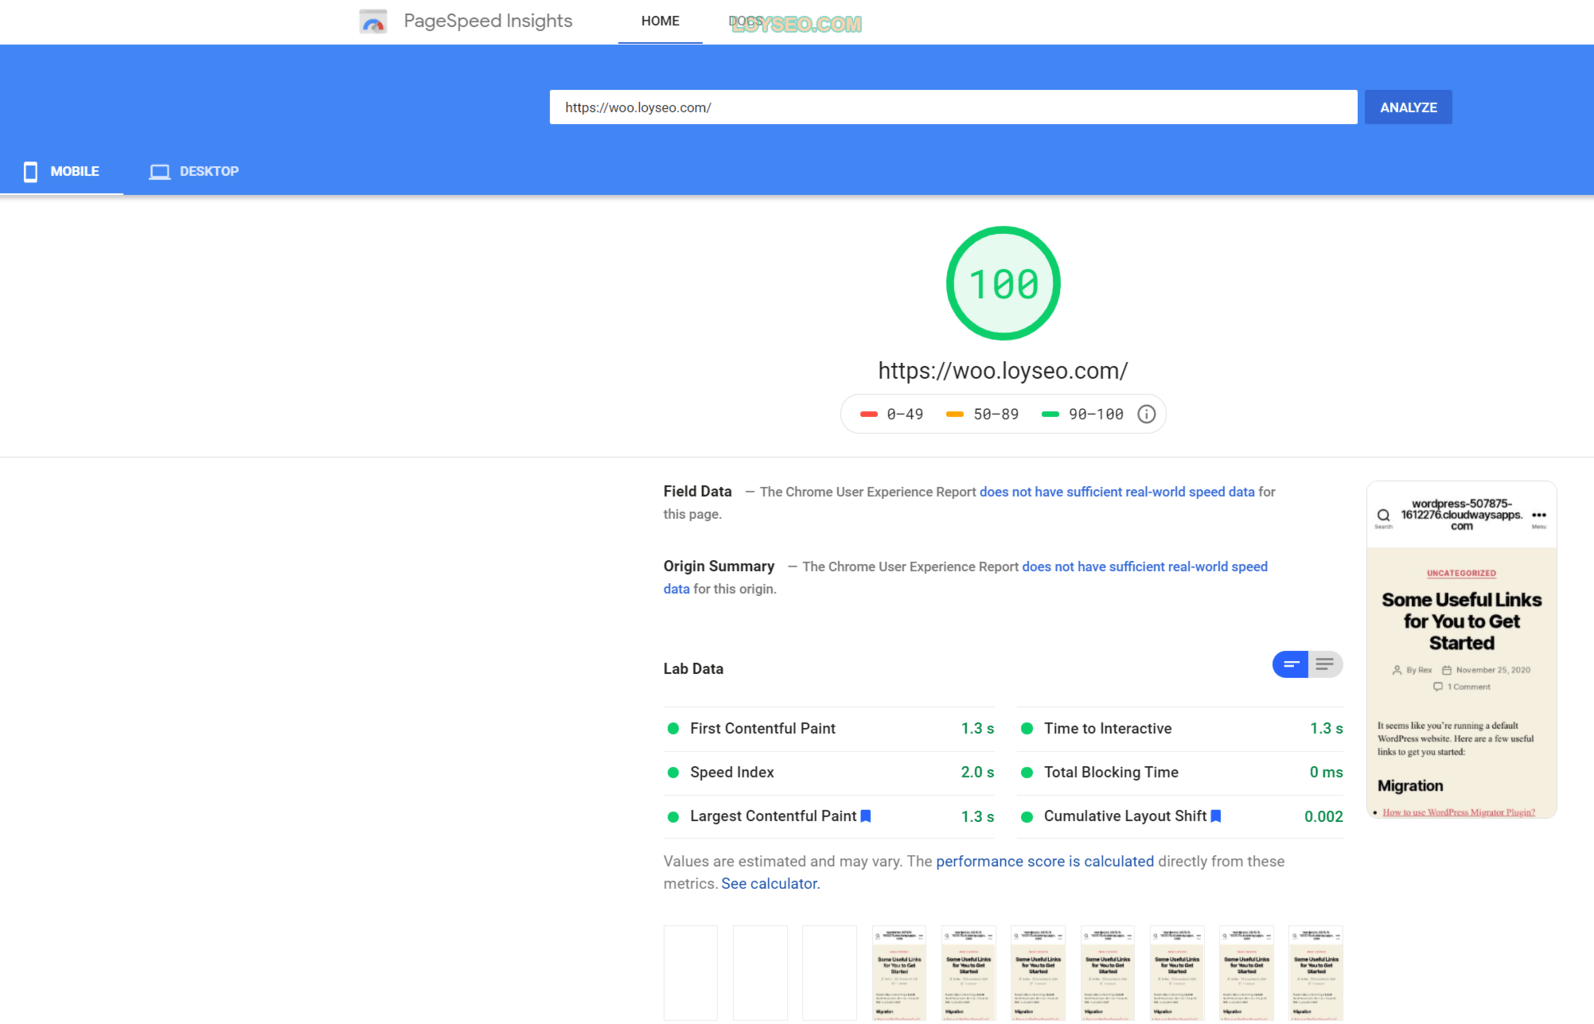Click the URL input field
Image resolution: width=1594 pixels, height=1024 pixels.
[953, 107]
